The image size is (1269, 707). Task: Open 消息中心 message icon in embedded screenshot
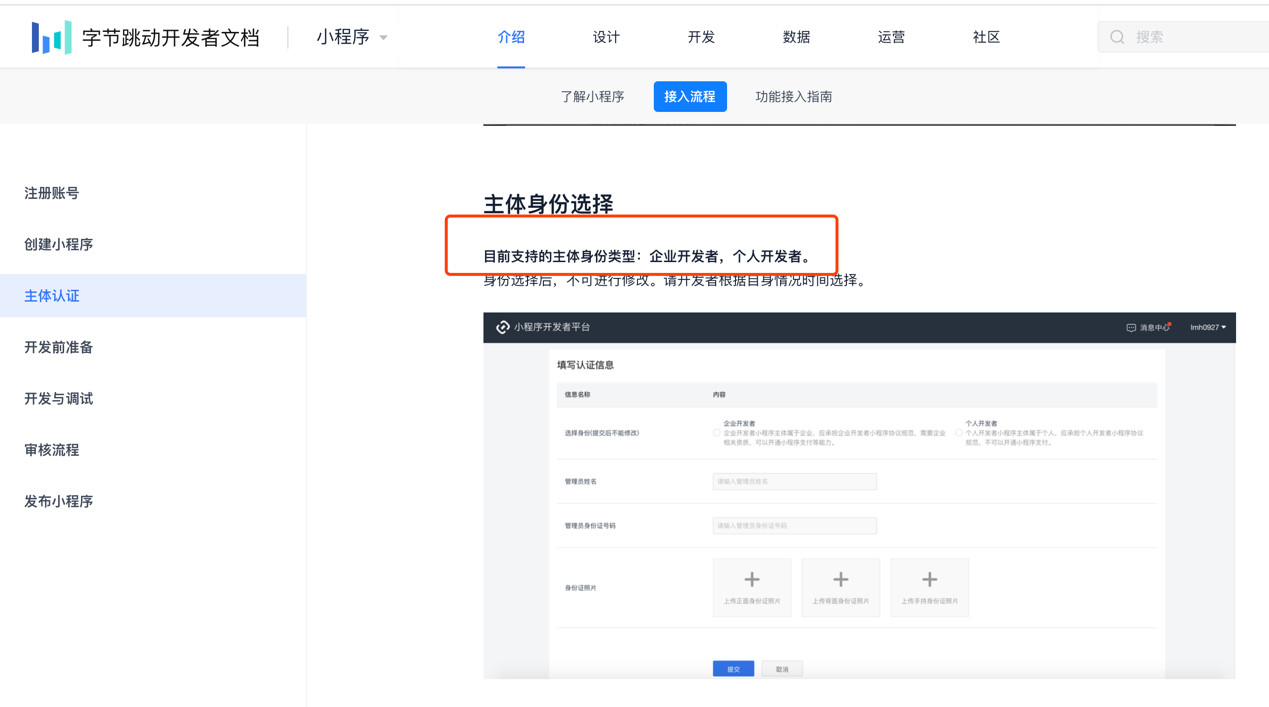coord(1131,328)
